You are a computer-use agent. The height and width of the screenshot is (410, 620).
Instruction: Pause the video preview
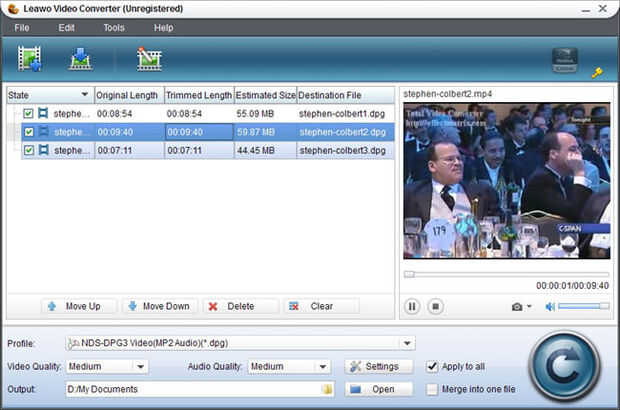pyautogui.click(x=412, y=306)
